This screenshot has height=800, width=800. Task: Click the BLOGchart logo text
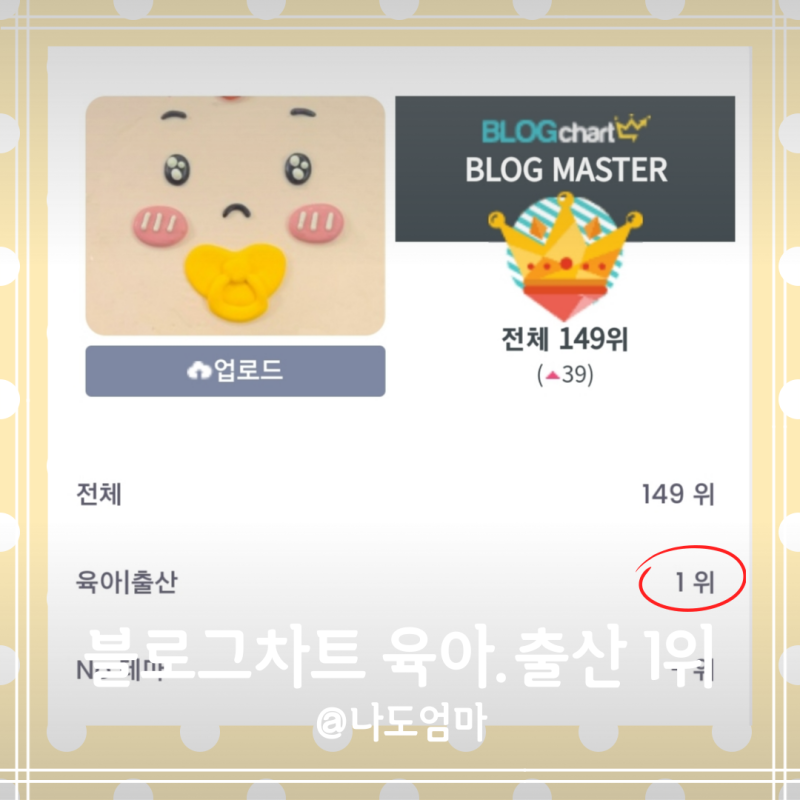(548, 132)
